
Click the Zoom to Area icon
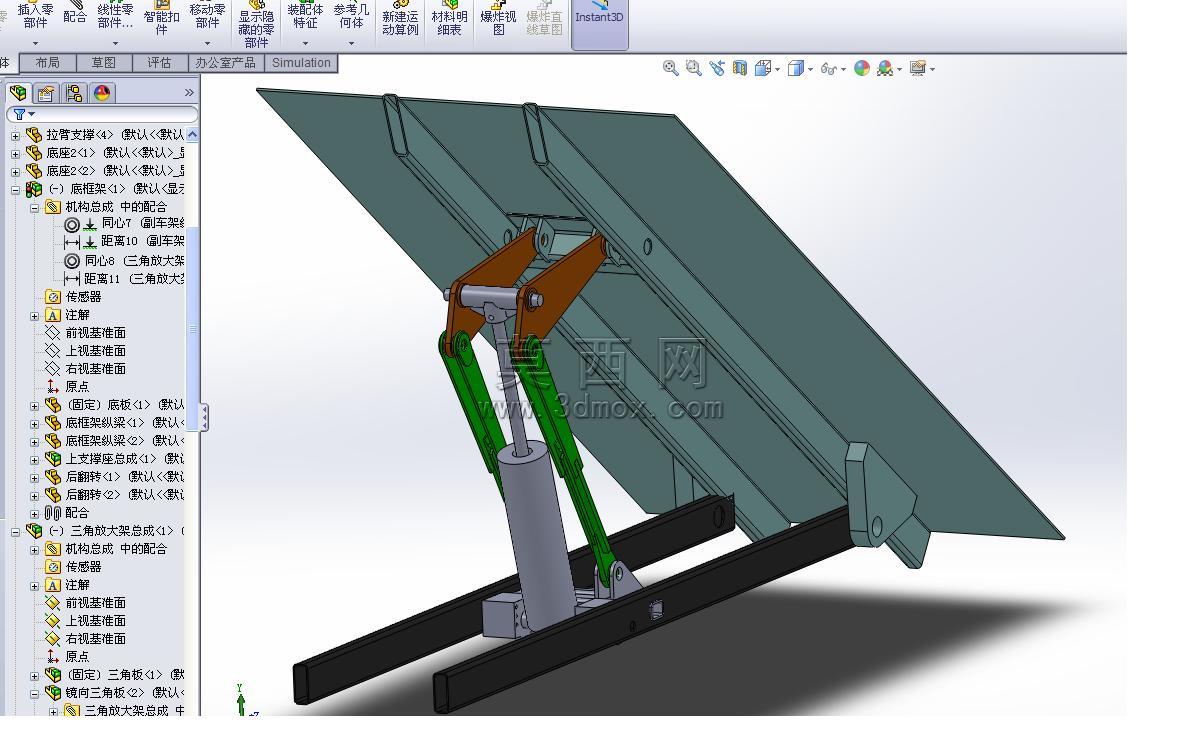694,68
